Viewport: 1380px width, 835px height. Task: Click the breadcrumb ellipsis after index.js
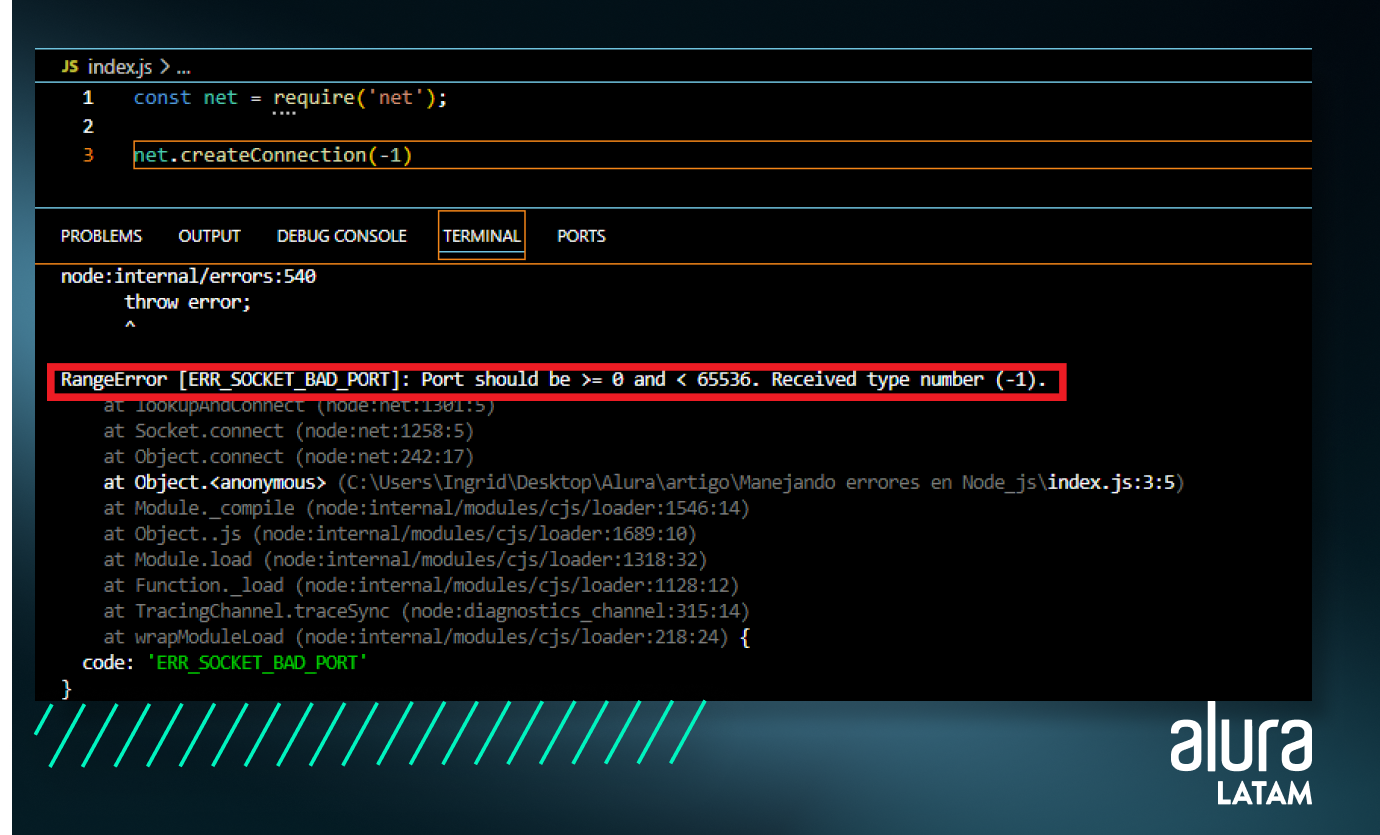coord(182,68)
